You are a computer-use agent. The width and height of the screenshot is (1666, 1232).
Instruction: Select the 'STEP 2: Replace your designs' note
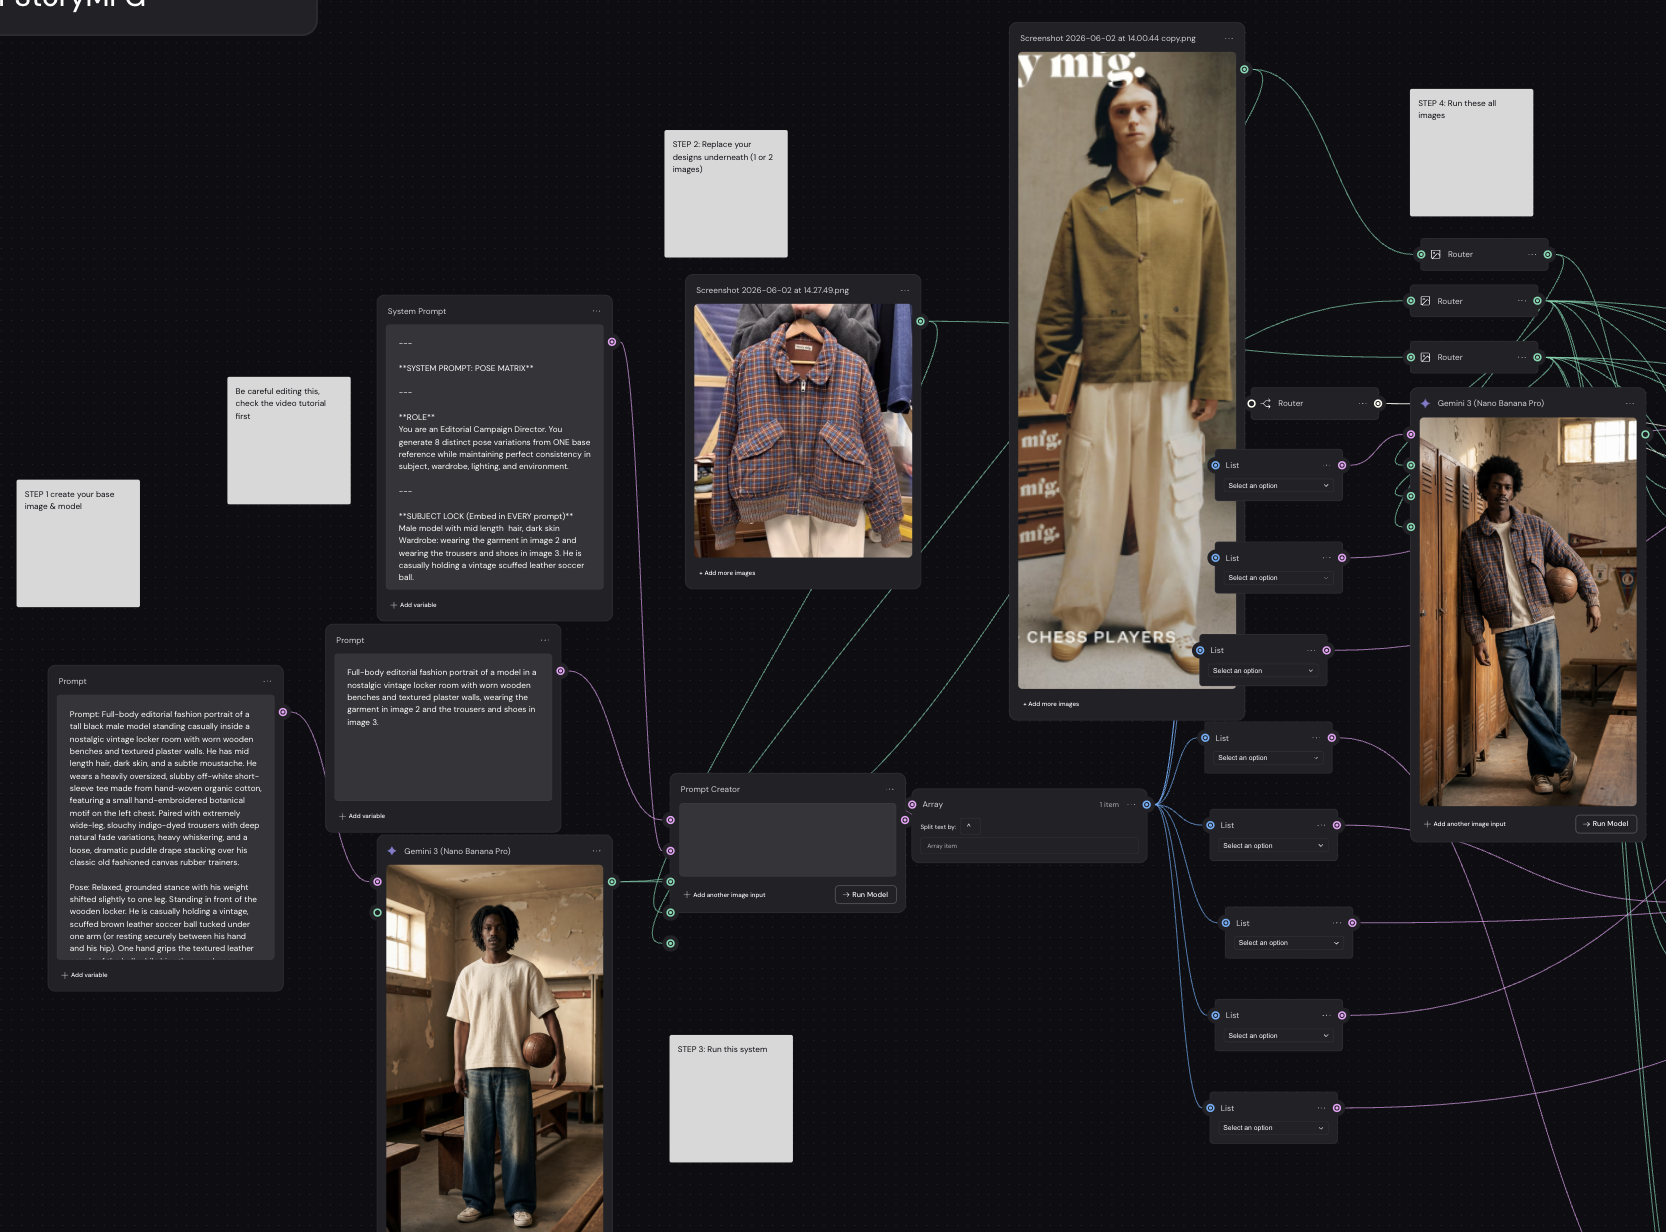(726, 193)
